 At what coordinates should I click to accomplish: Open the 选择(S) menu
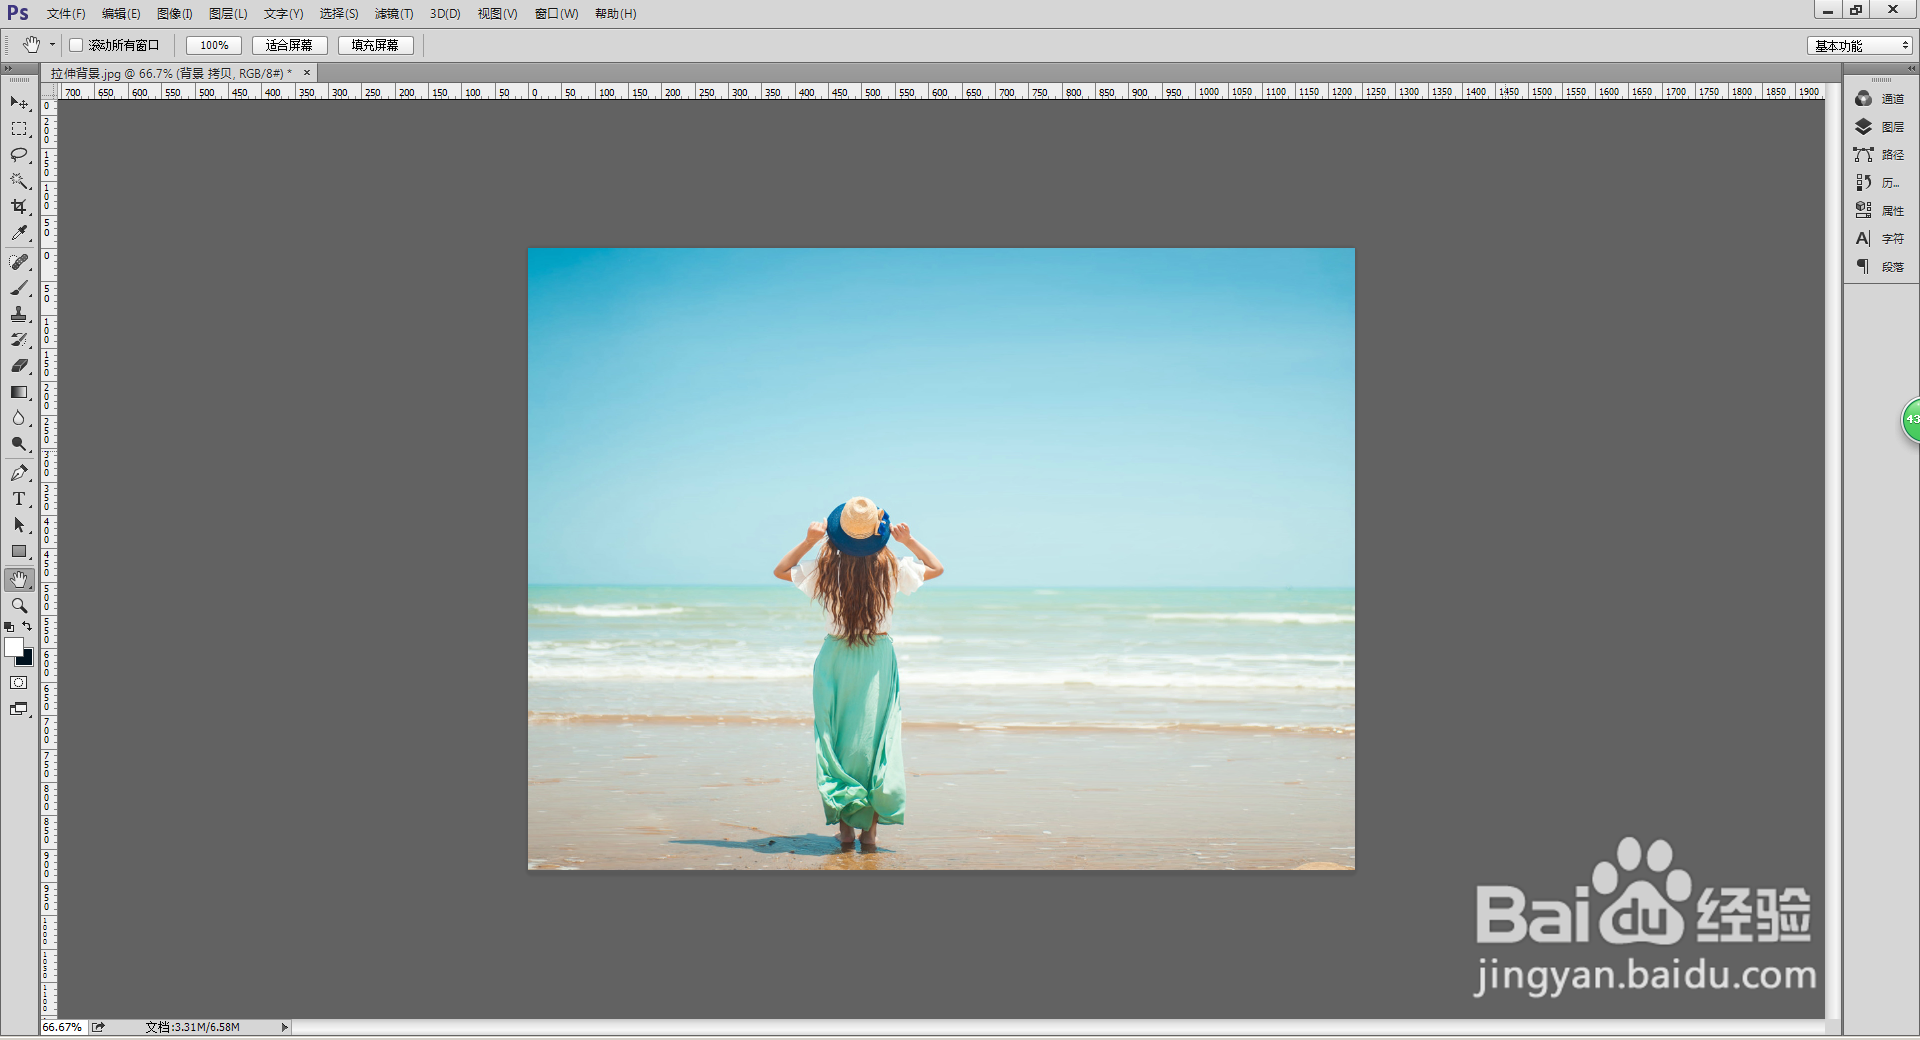[339, 14]
